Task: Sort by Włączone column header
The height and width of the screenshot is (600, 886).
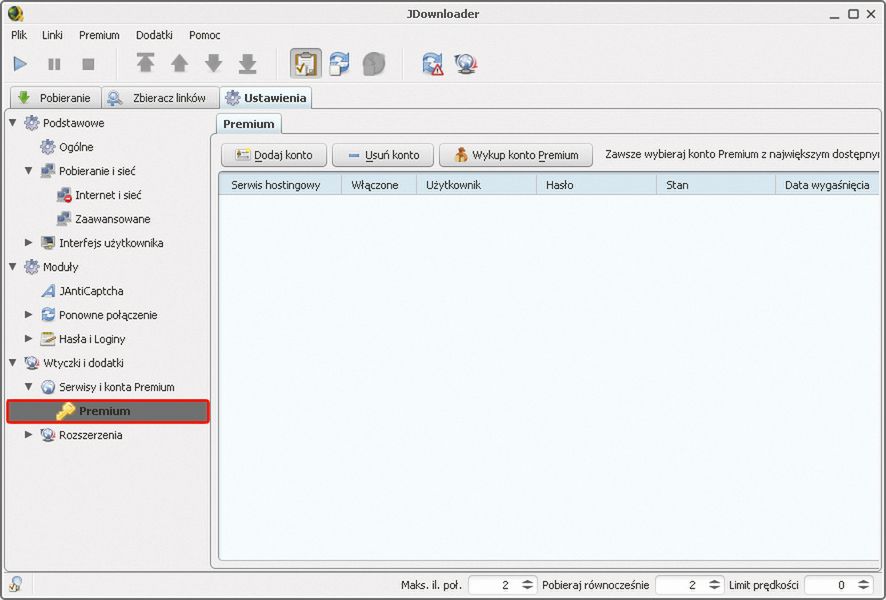Action: click(379, 185)
